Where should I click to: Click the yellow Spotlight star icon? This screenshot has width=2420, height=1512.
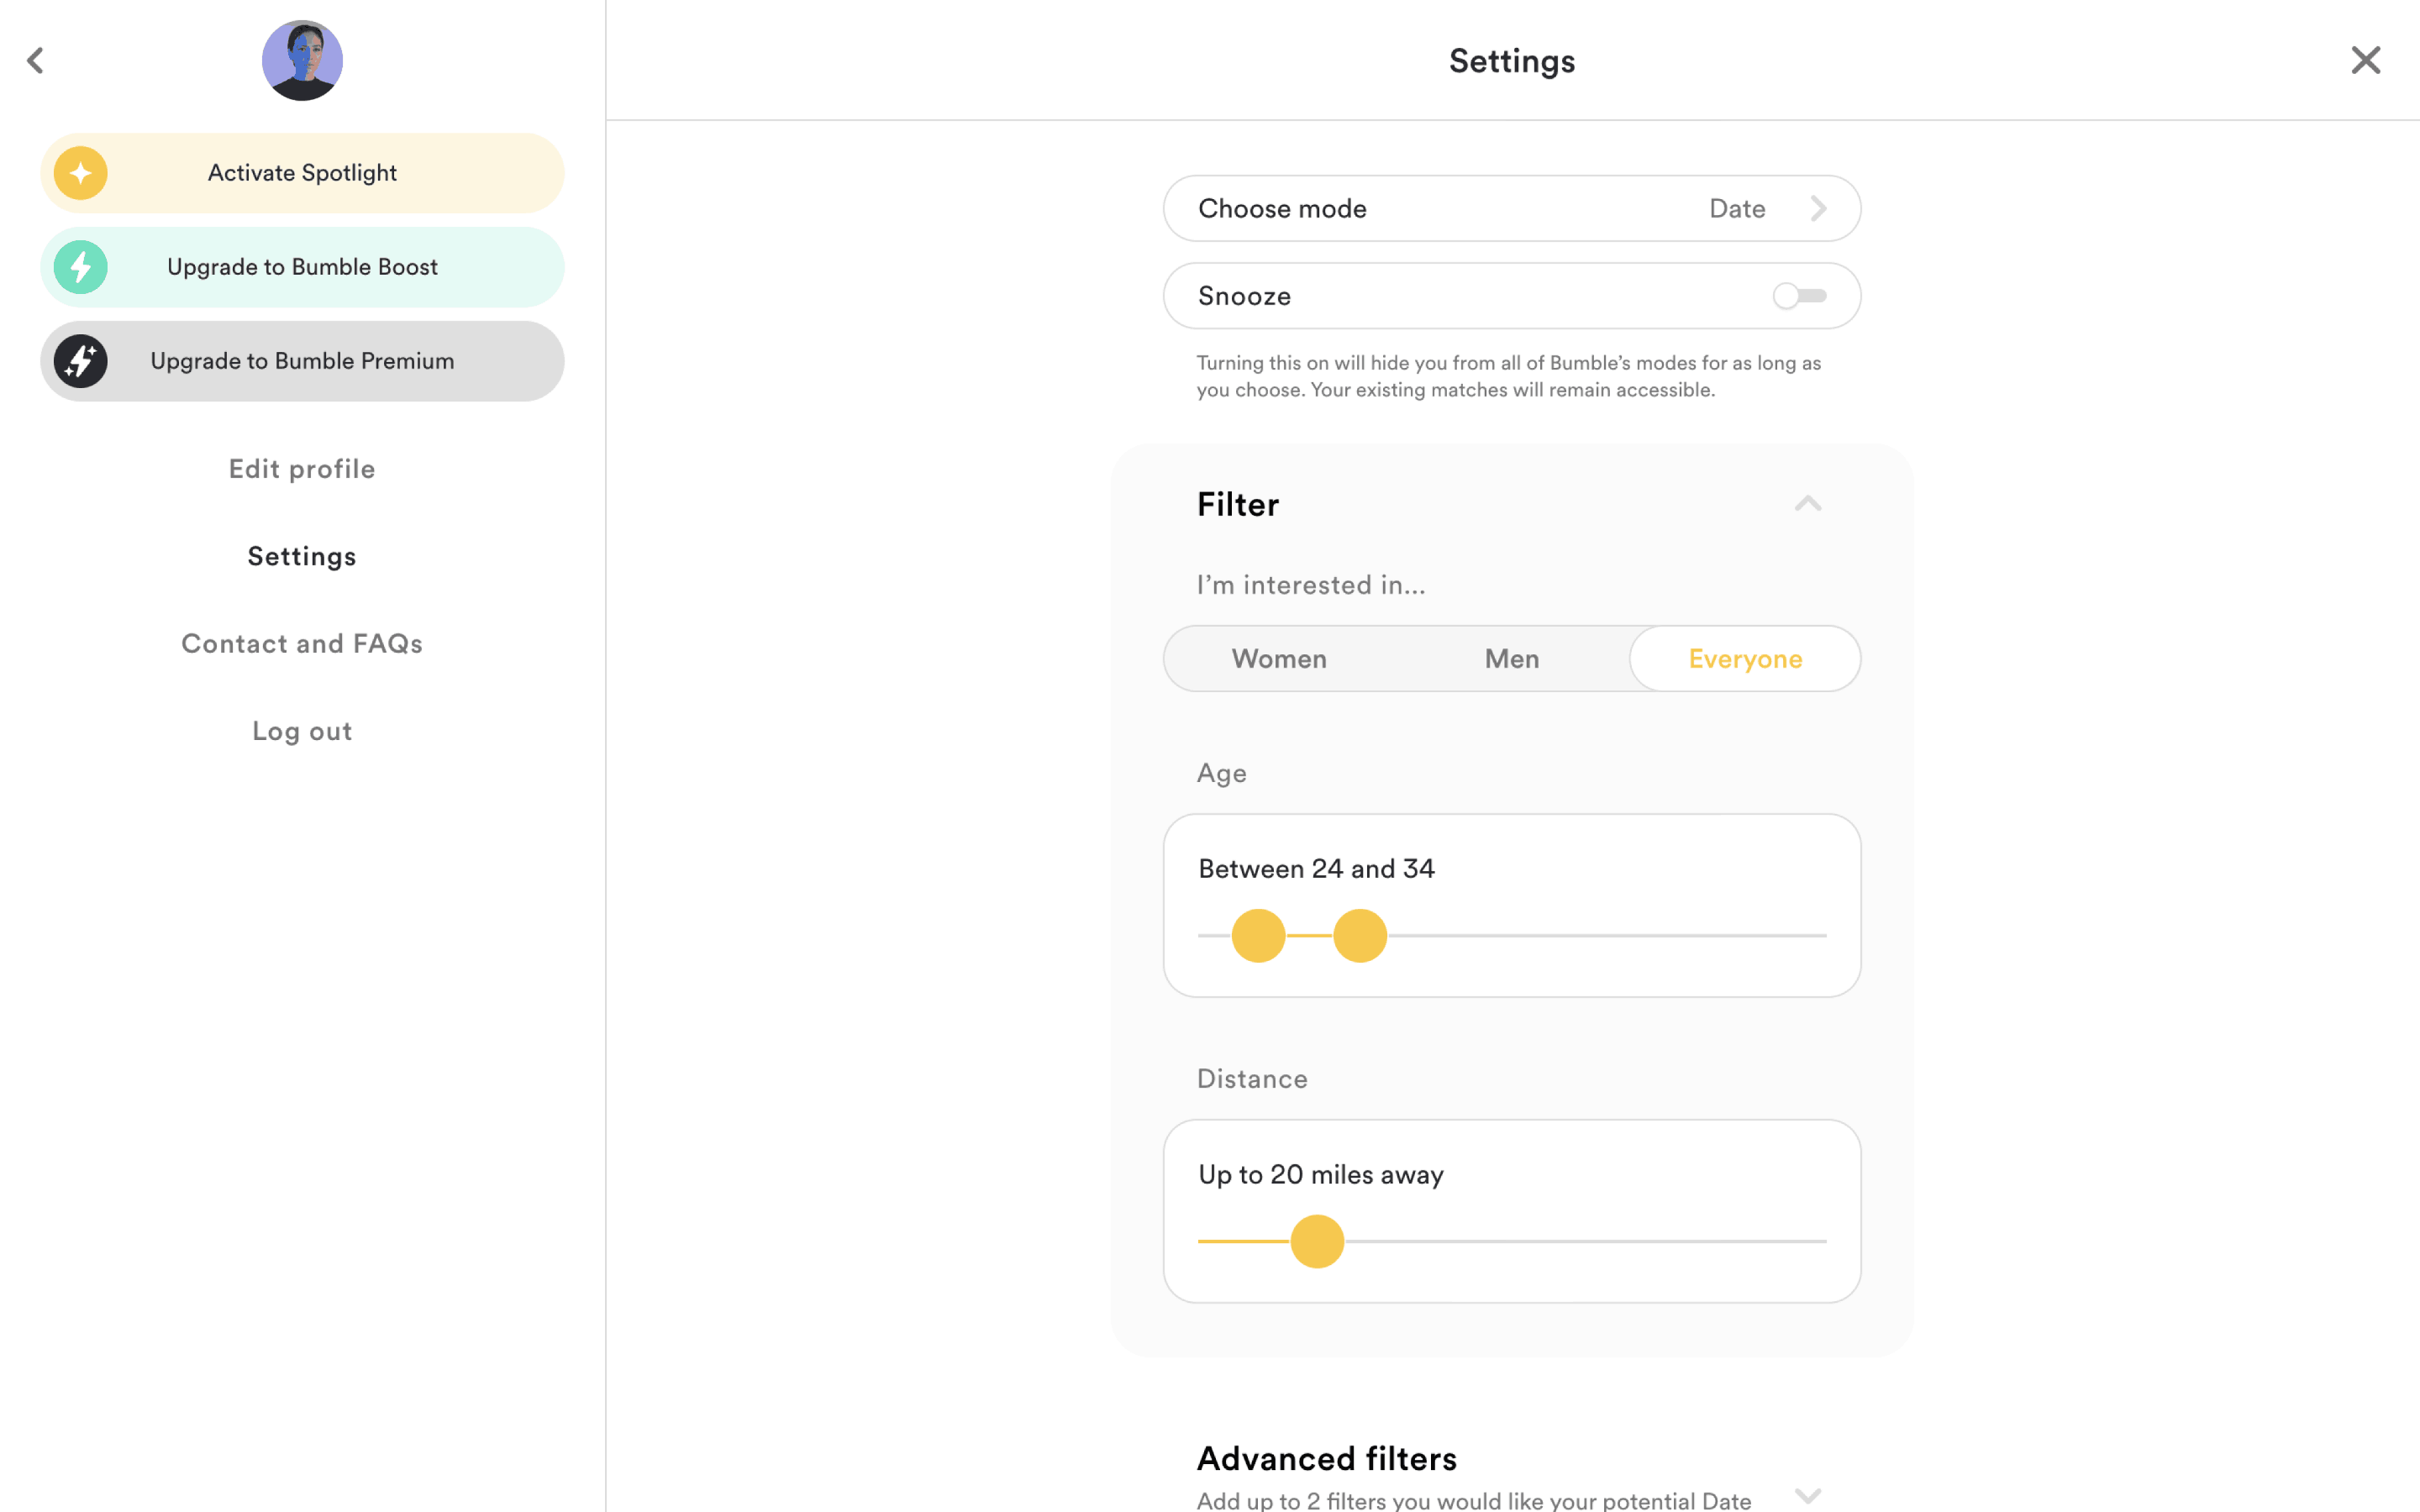tap(81, 173)
